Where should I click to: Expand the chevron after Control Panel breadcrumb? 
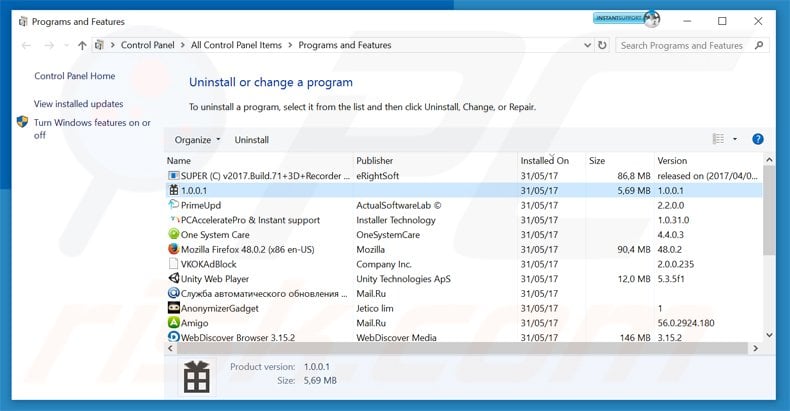tap(182, 45)
